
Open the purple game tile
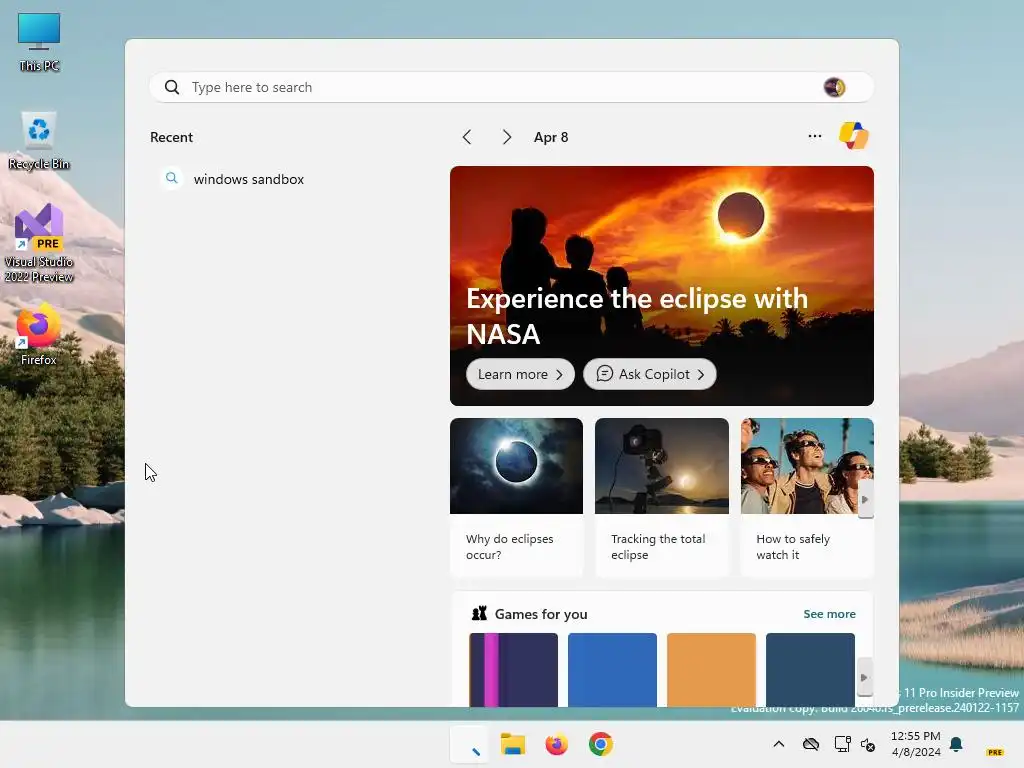513,669
